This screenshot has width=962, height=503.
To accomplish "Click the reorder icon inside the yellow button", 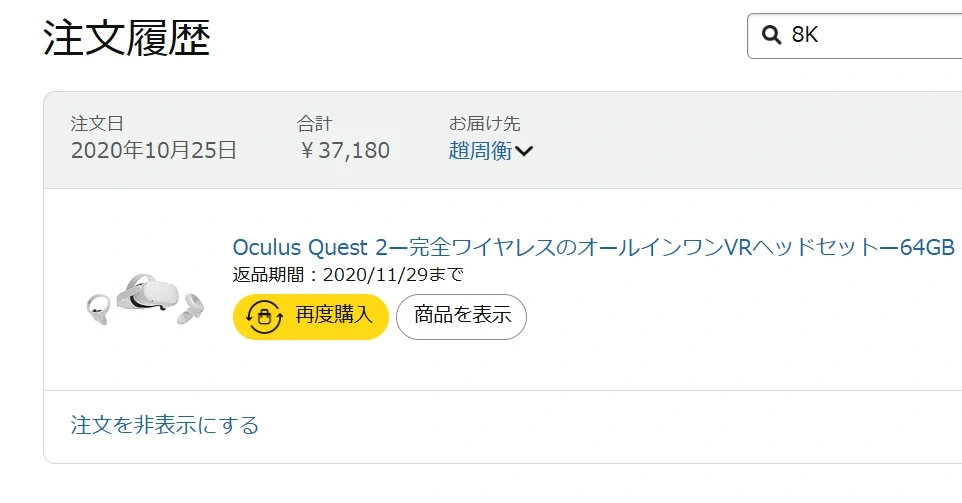I will [263, 316].
